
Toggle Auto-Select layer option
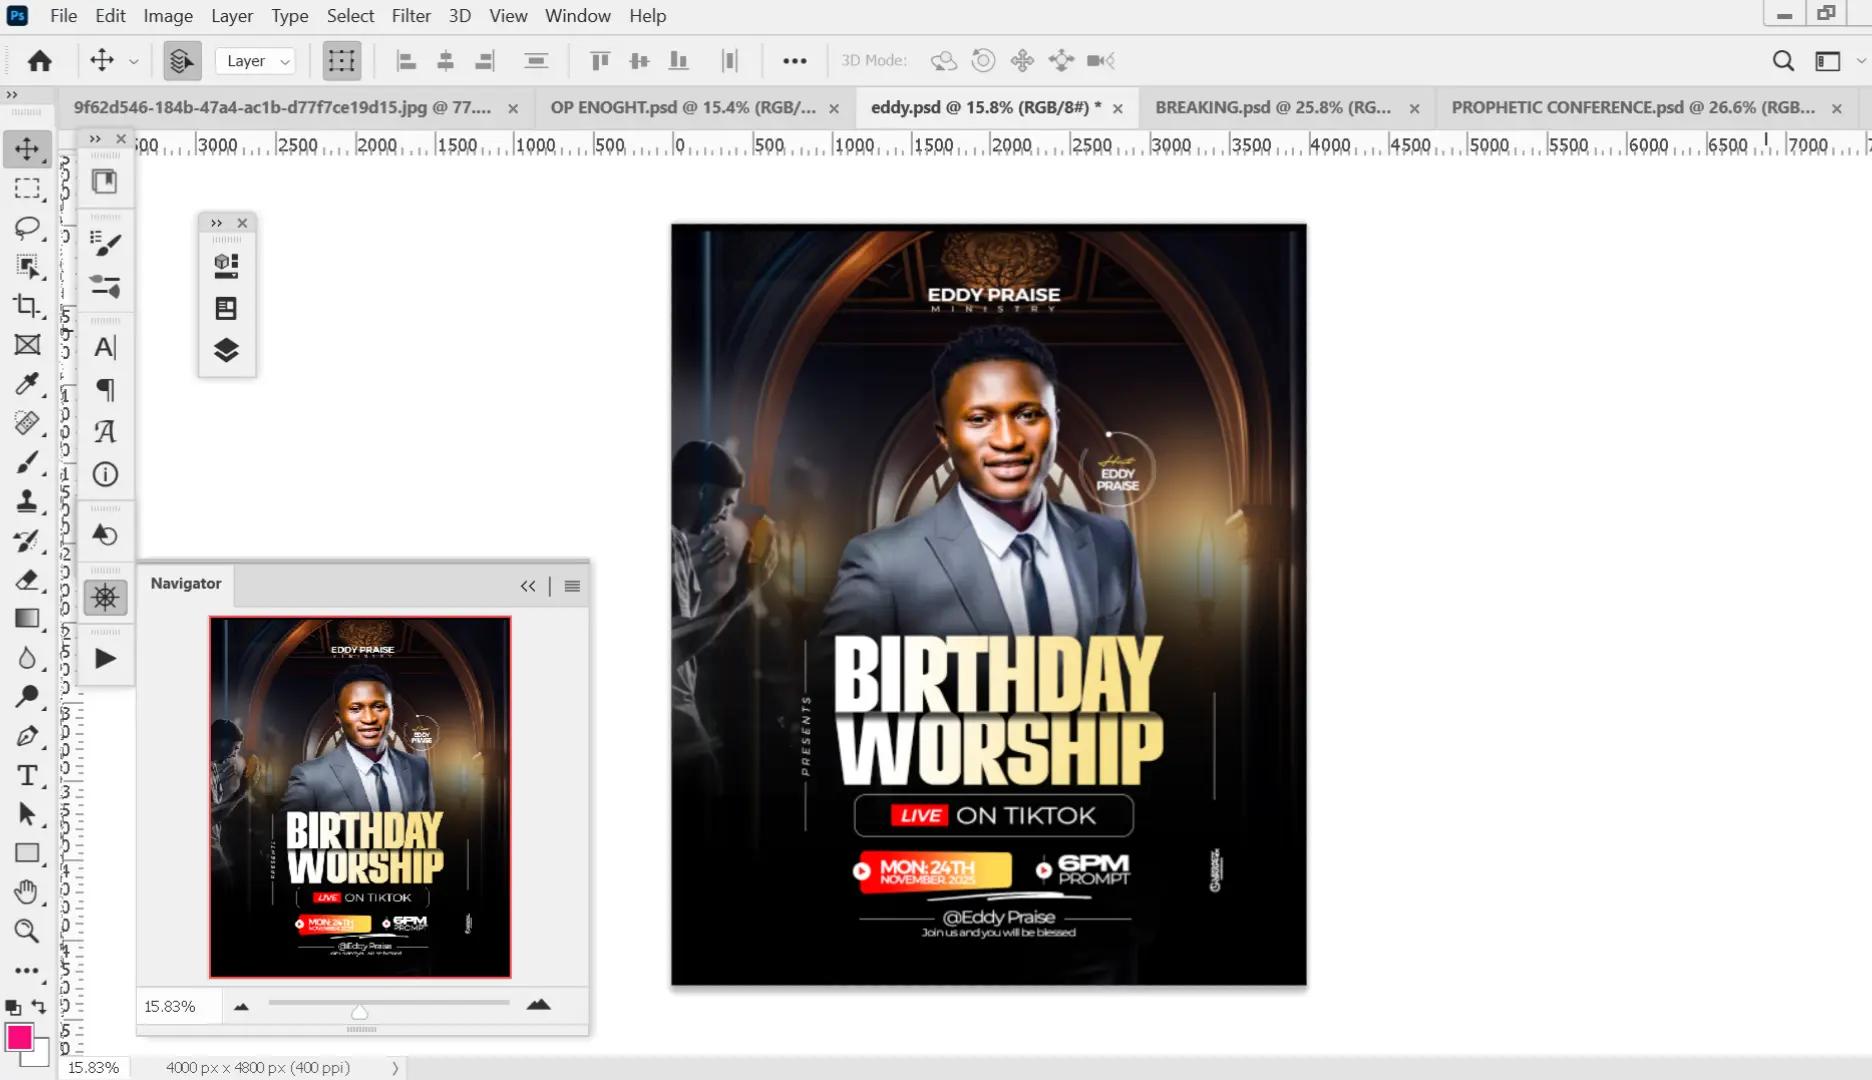(x=181, y=61)
